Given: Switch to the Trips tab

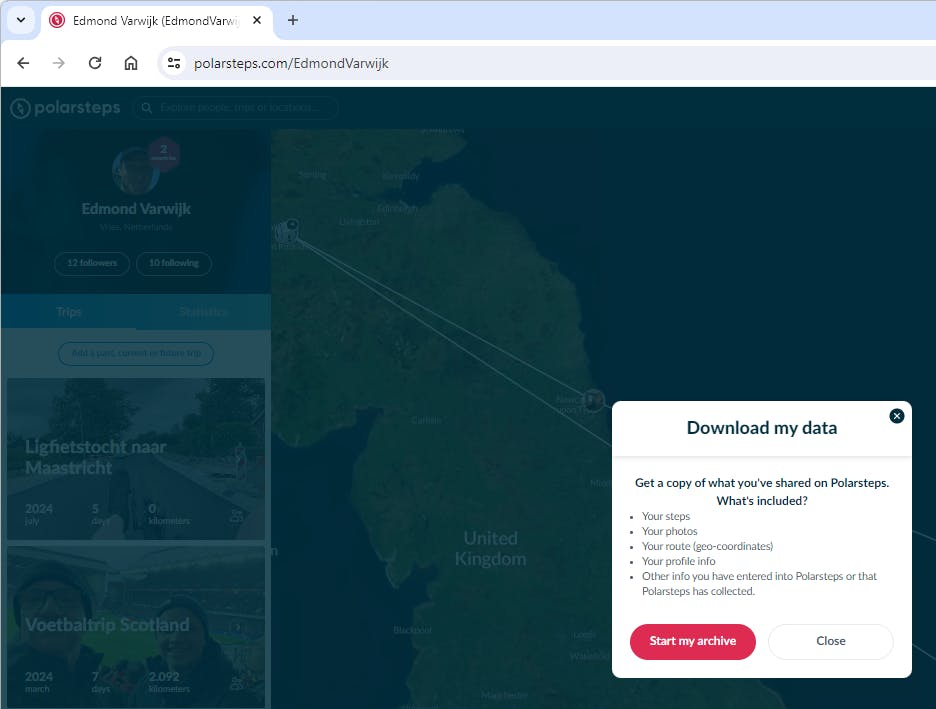Looking at the screenshot, I should tap(69, 312).
